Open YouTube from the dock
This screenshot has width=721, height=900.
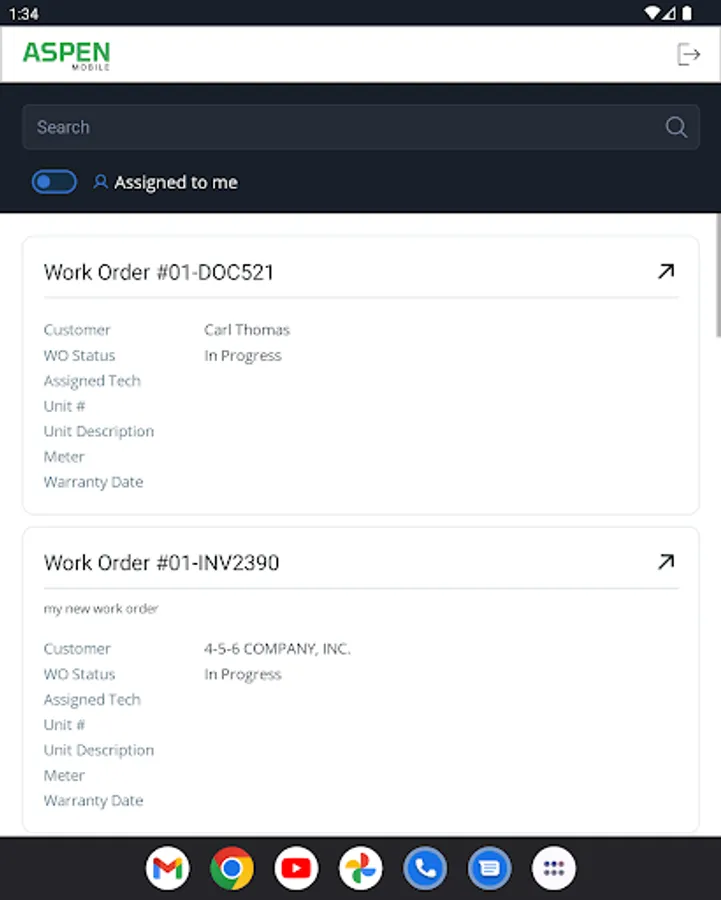296,868
